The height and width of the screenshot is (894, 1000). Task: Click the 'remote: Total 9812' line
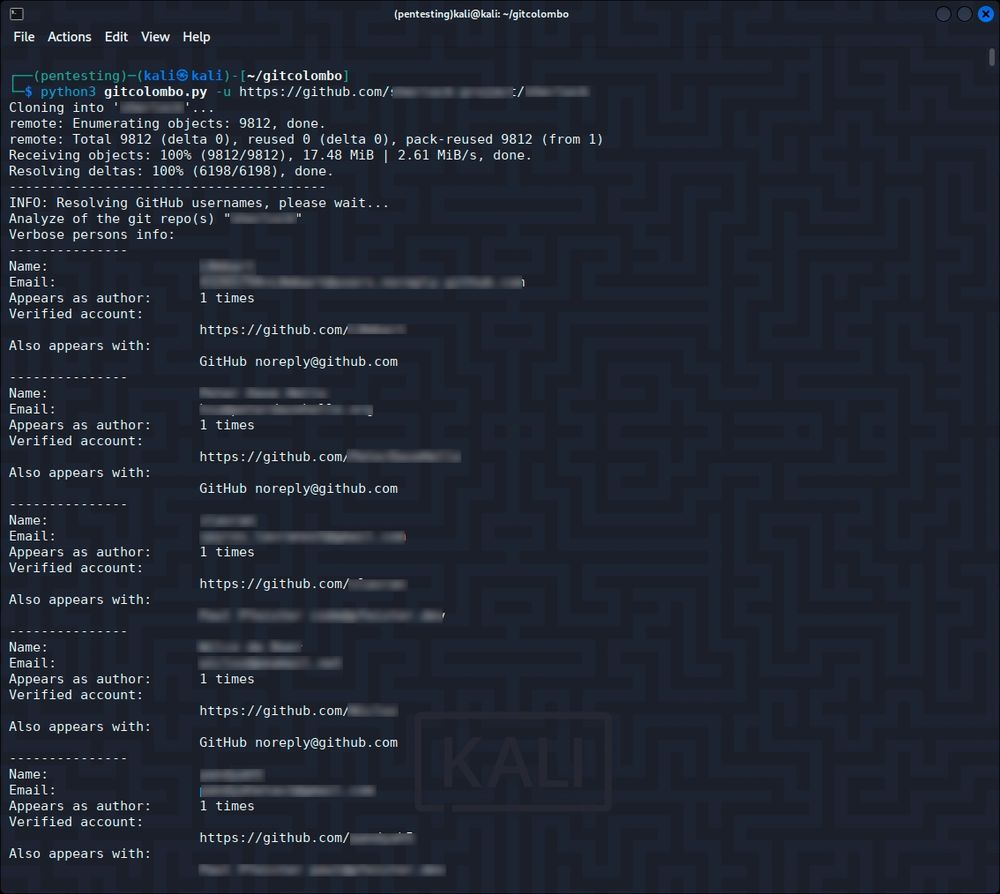(306, 140)
